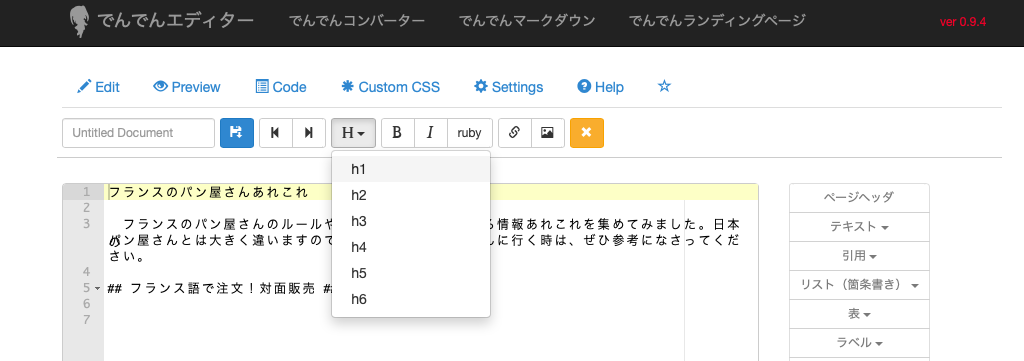Switch to the Preview tab
This screenshot has height=361, width=1024.
[x=187, y=87]
